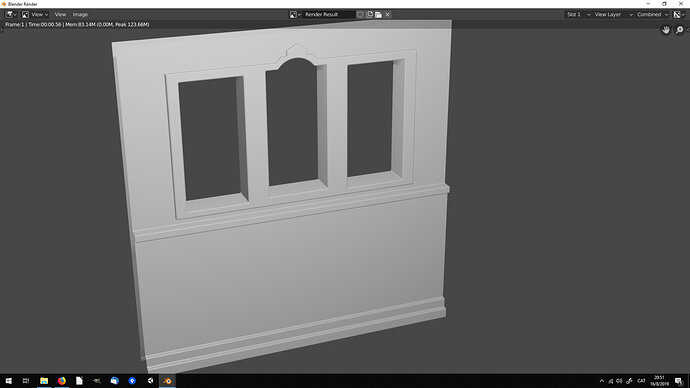Click the pan hand gizmo icon

[x=666, y=30]
